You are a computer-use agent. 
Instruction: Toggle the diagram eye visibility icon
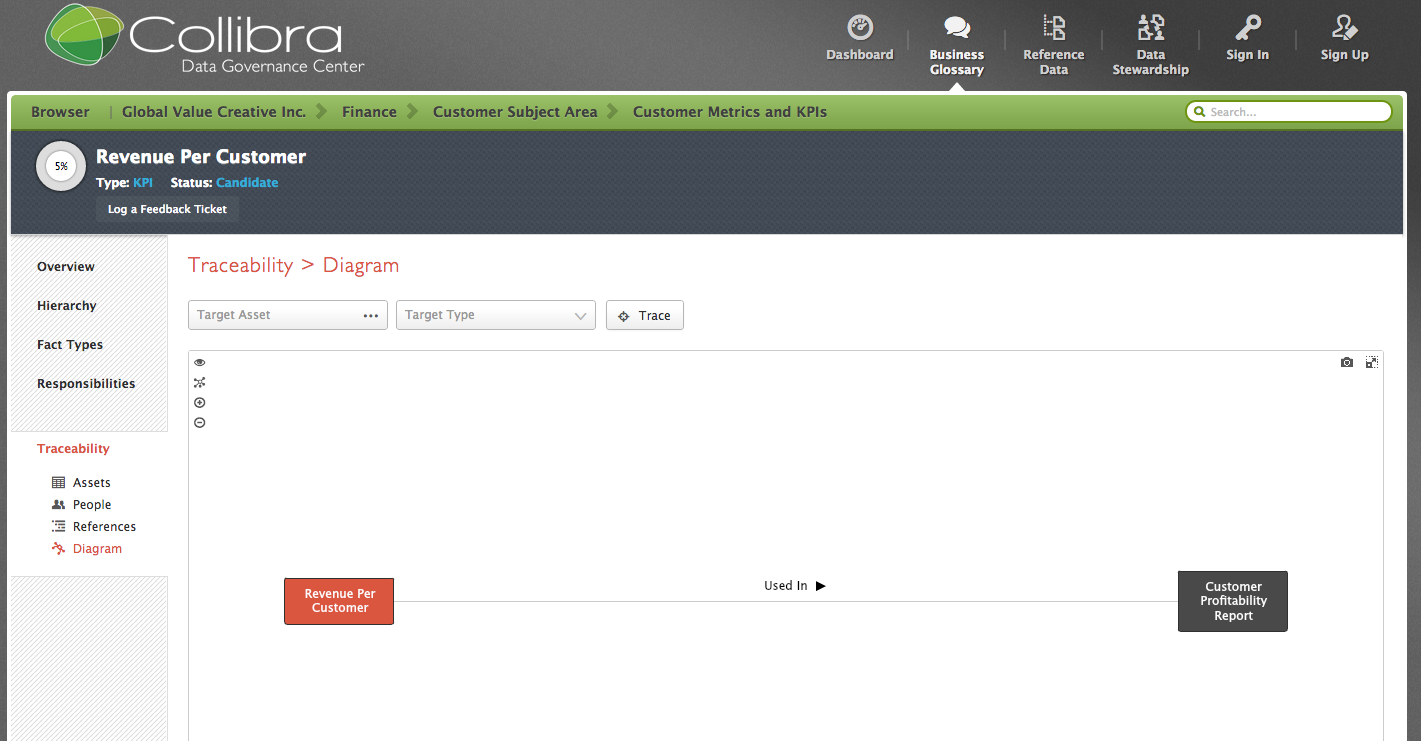[199, 363]
